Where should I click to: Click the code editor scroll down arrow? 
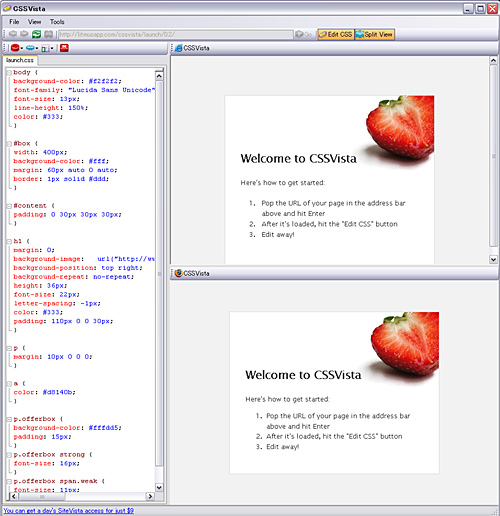tap(159, 487)
